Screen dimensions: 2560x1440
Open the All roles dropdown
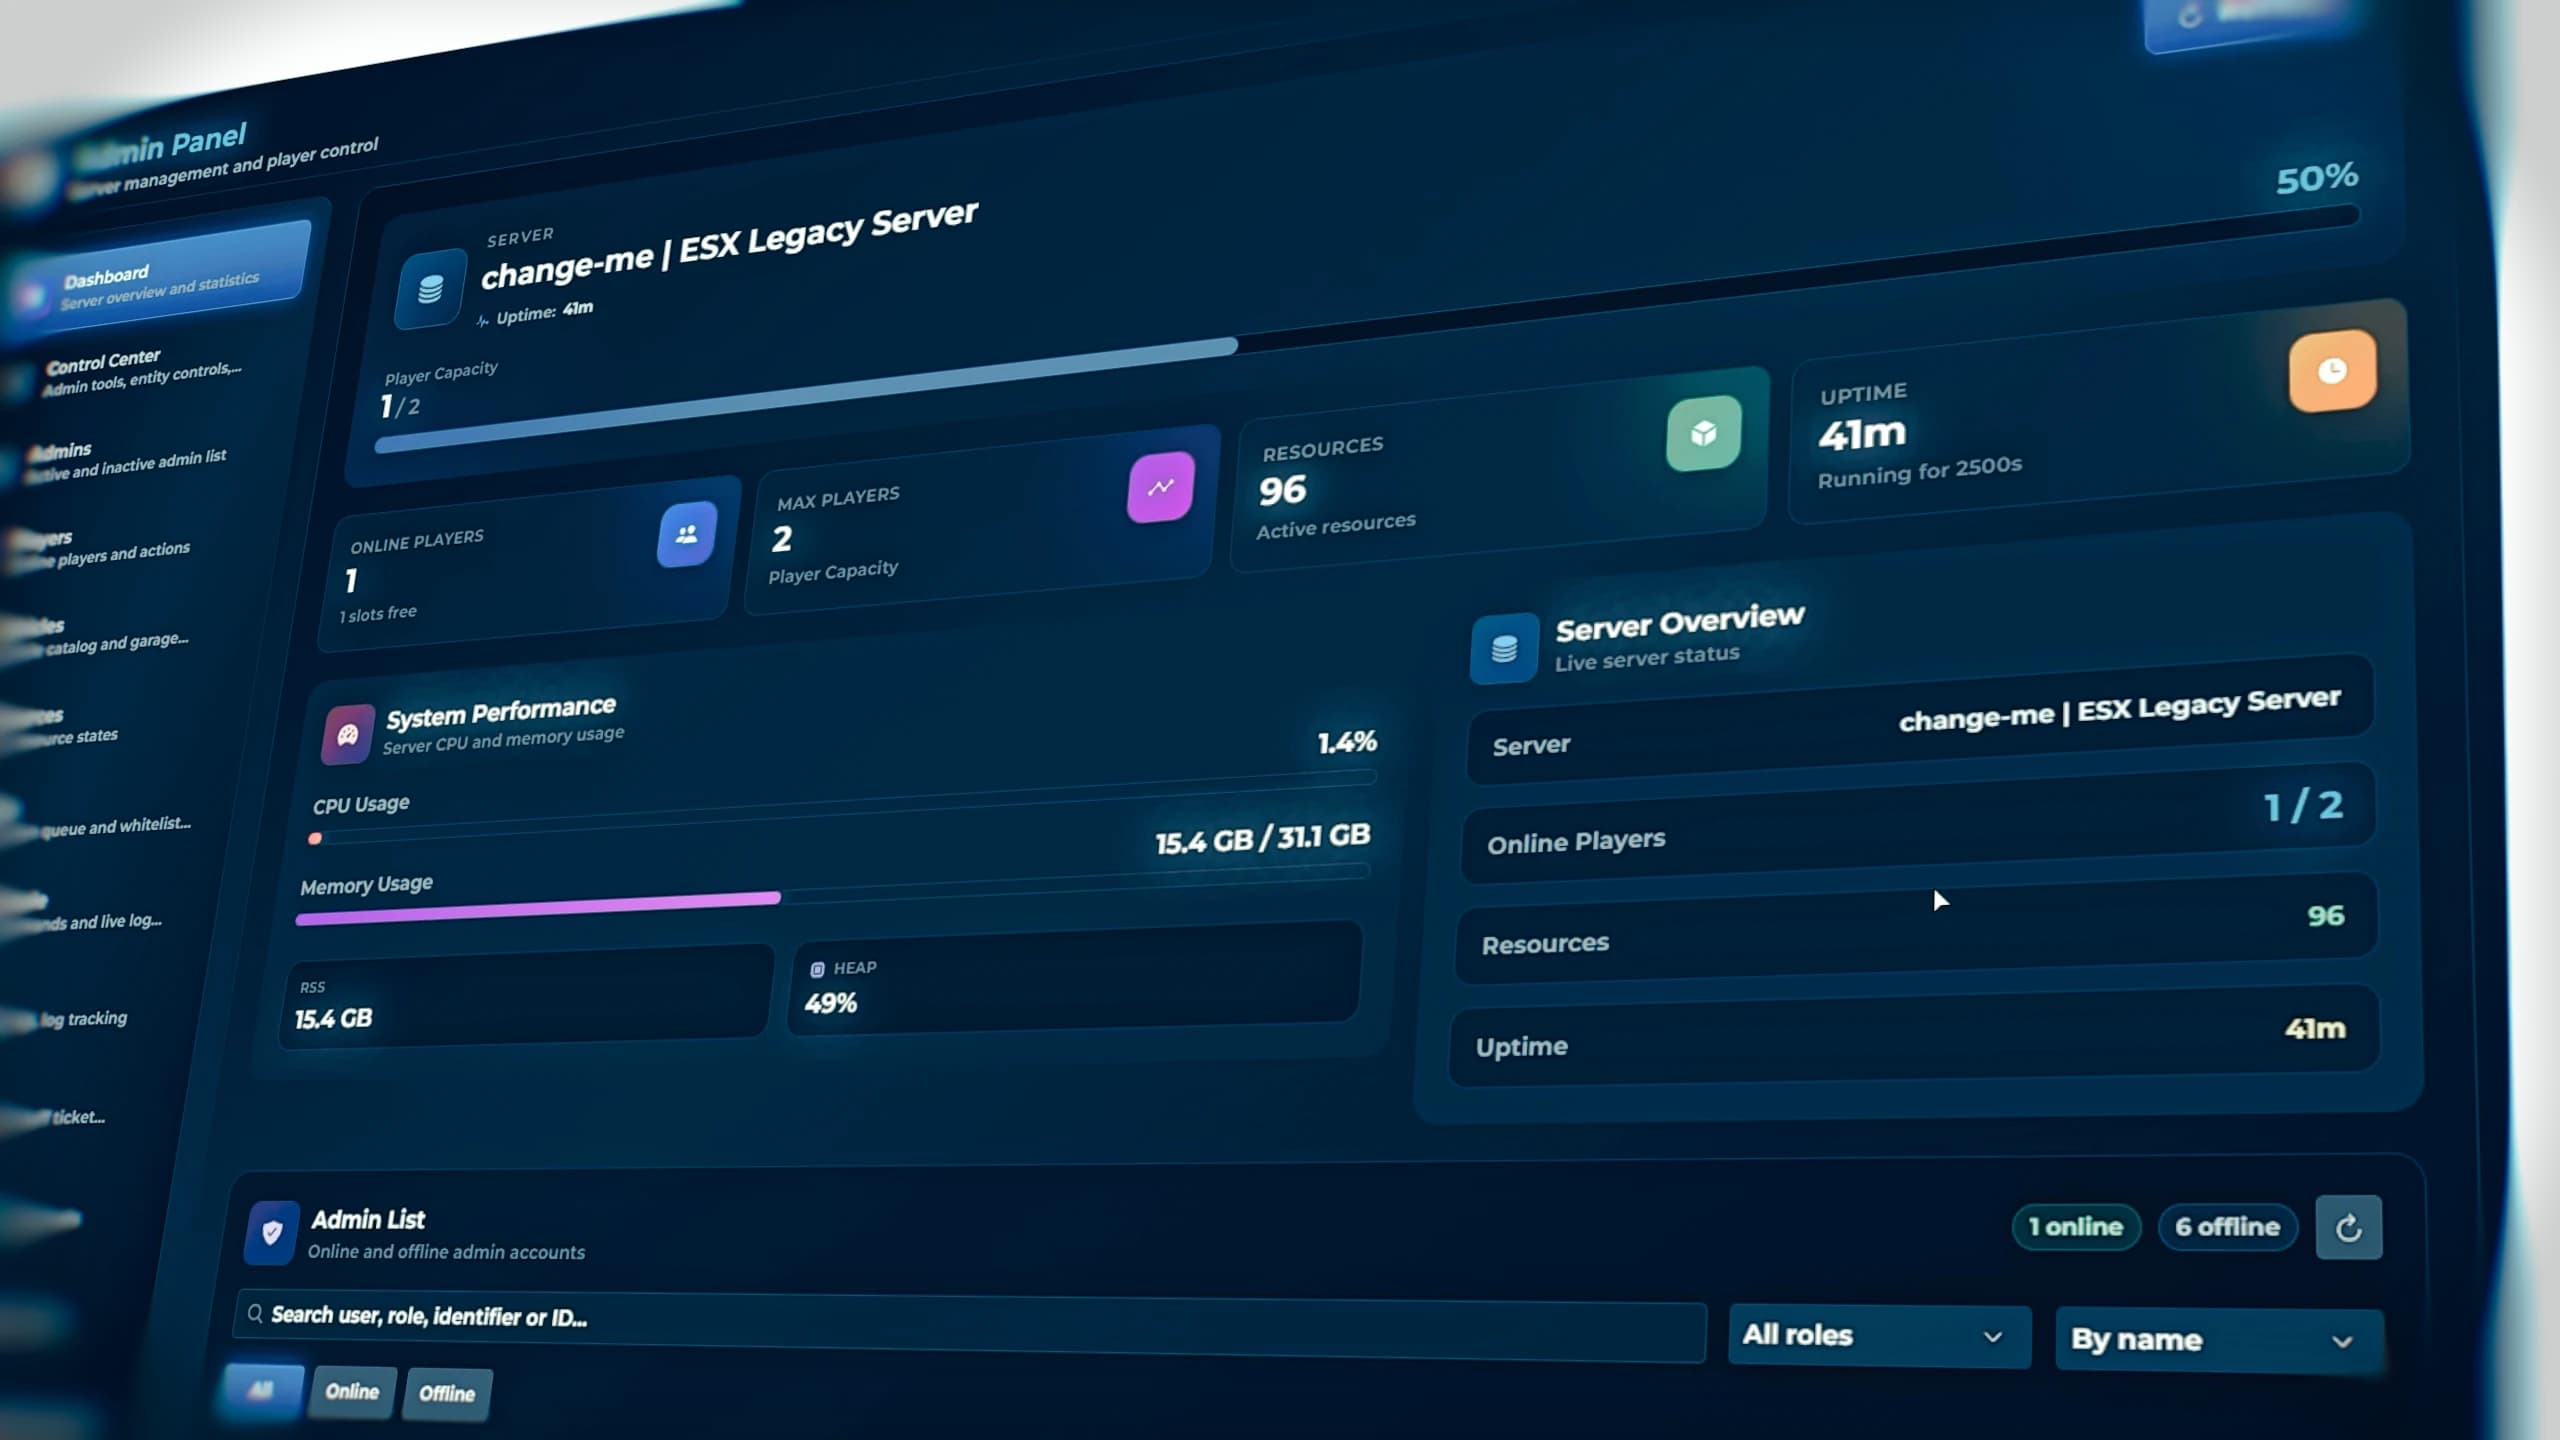pyautogui.click(x=1879, y=1335)
